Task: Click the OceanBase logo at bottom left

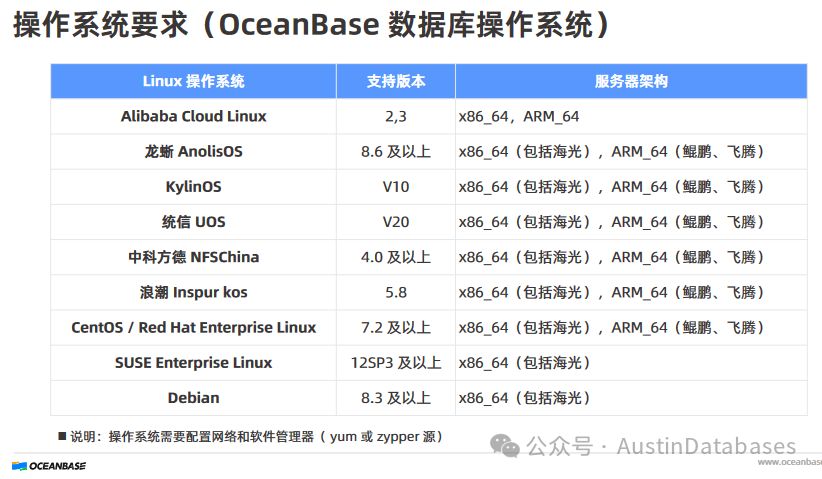Action: tap(49, 466)
